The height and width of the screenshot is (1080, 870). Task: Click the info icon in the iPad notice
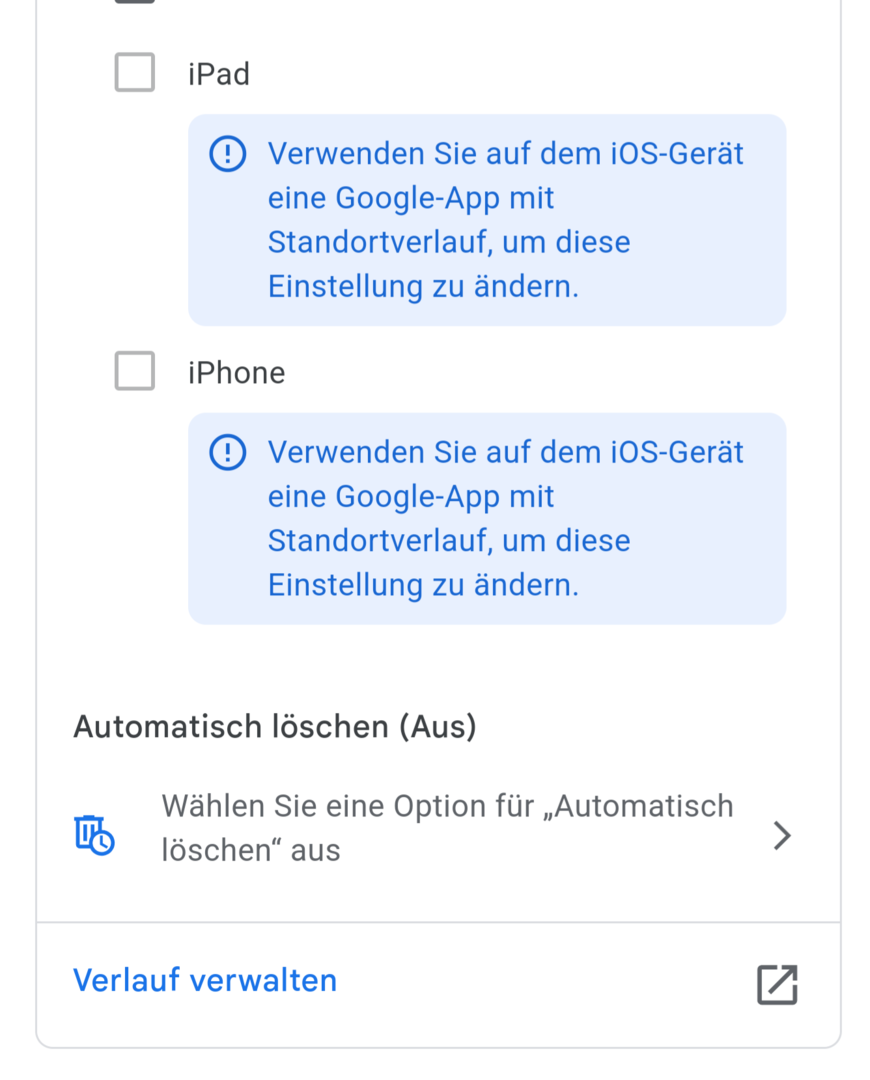click(x=227, y=154)
